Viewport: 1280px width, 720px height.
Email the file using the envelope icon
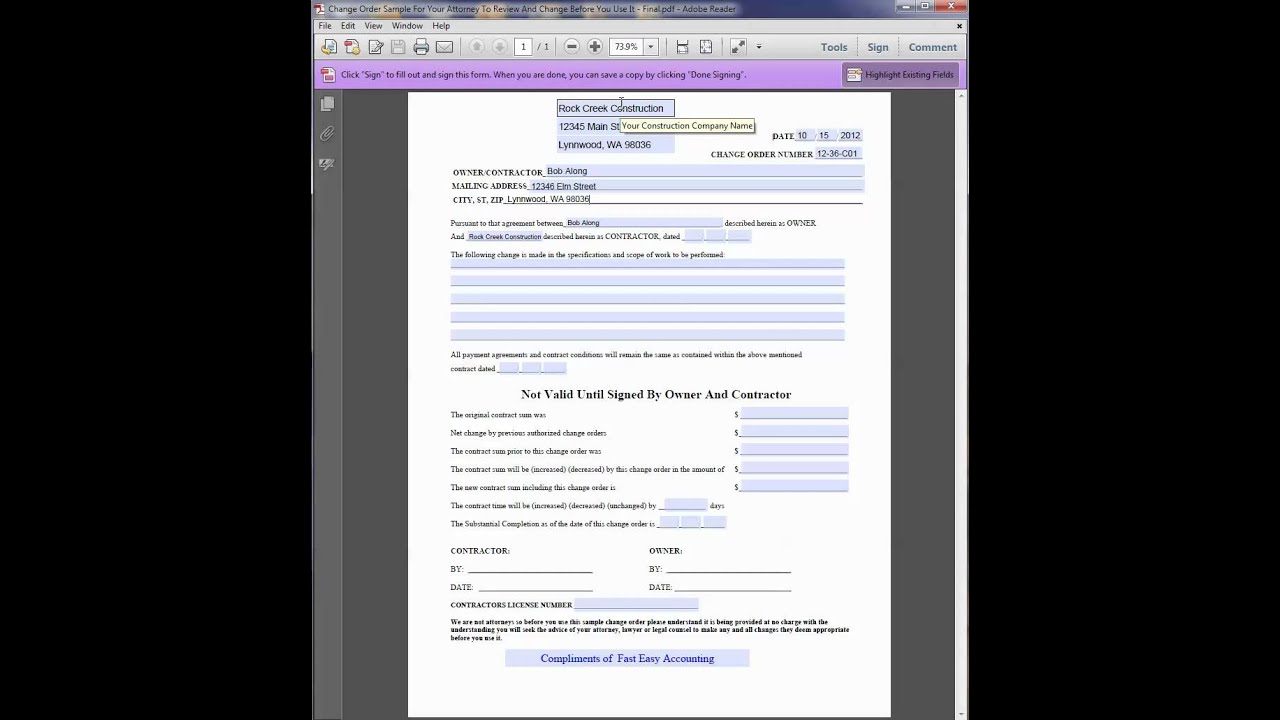tap(444, 47)
